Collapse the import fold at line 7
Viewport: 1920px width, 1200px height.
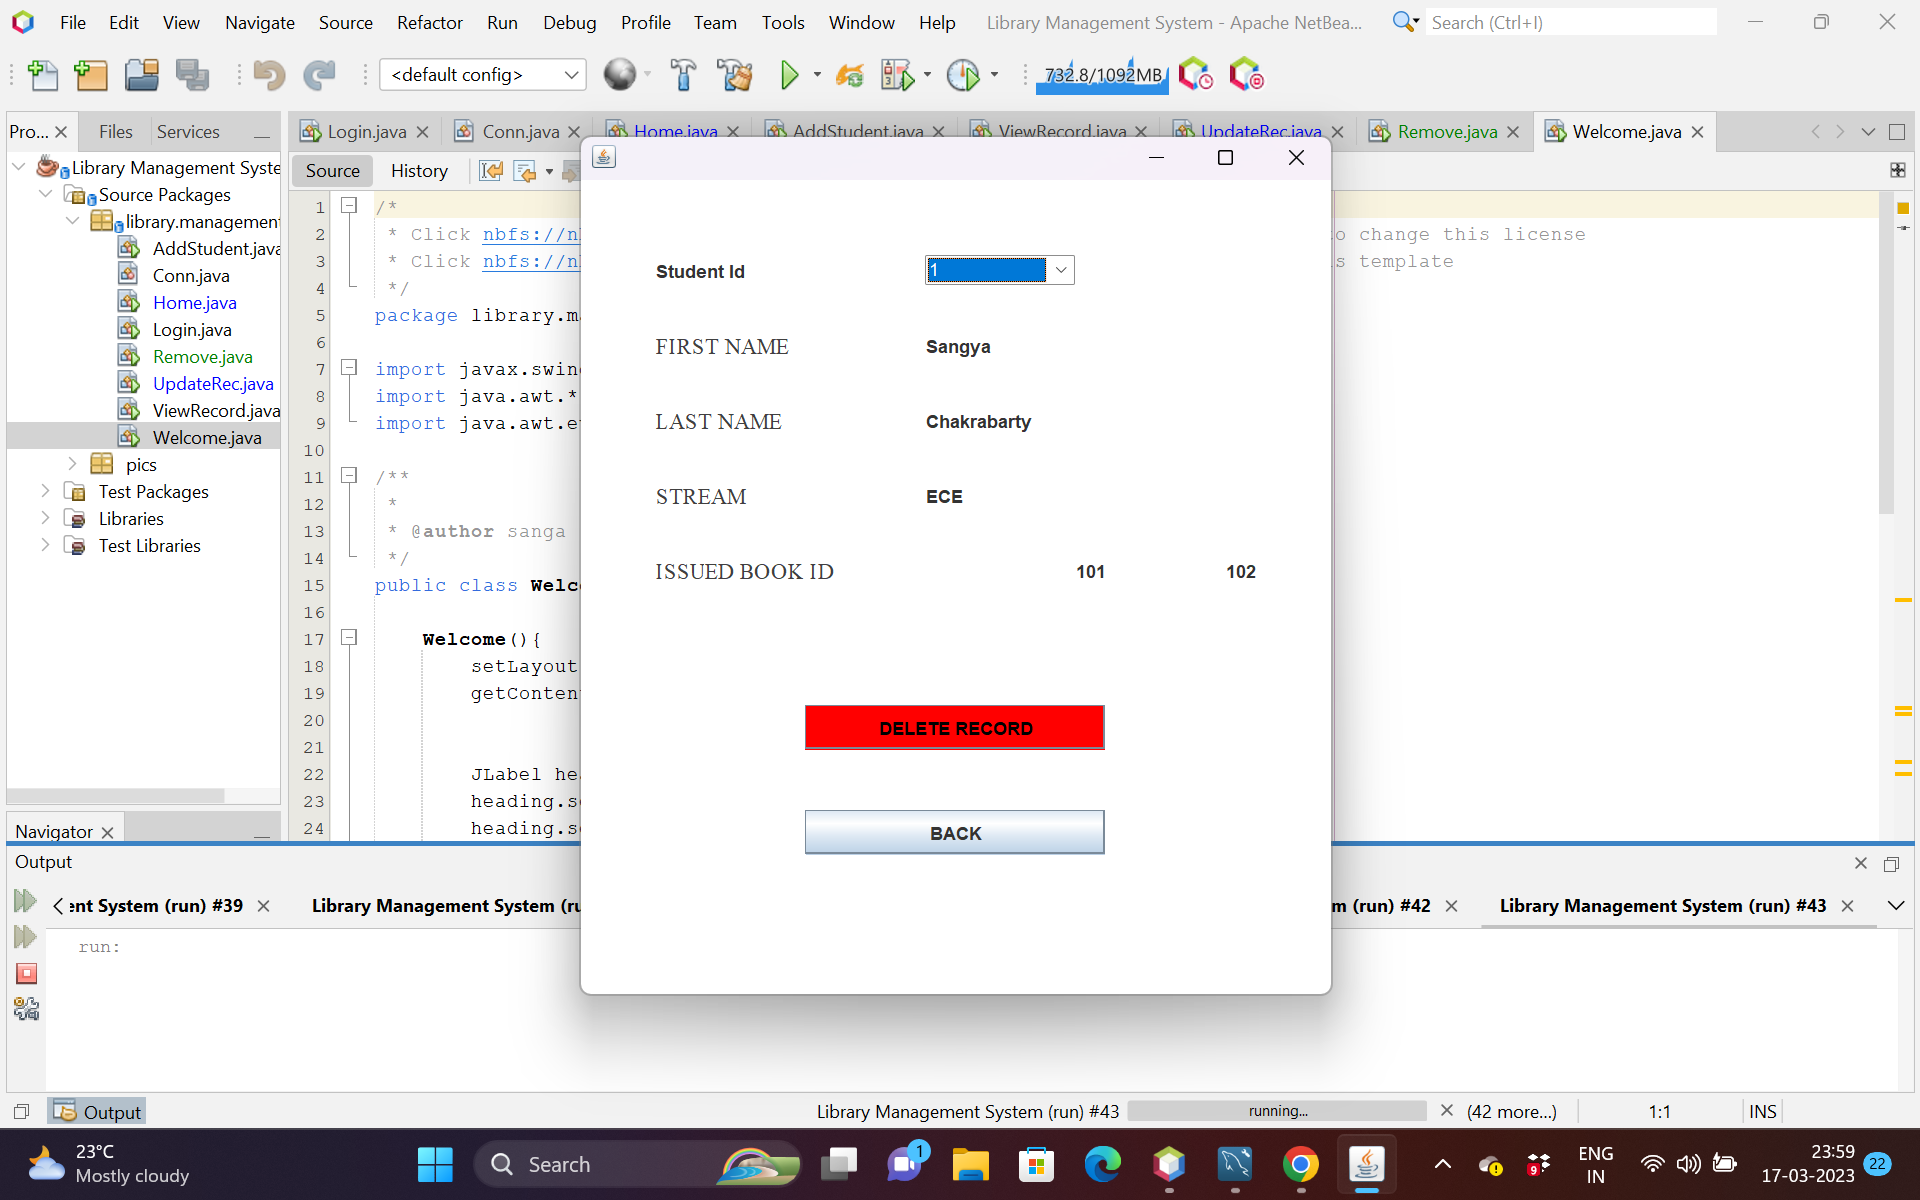[x=349, y=368]
